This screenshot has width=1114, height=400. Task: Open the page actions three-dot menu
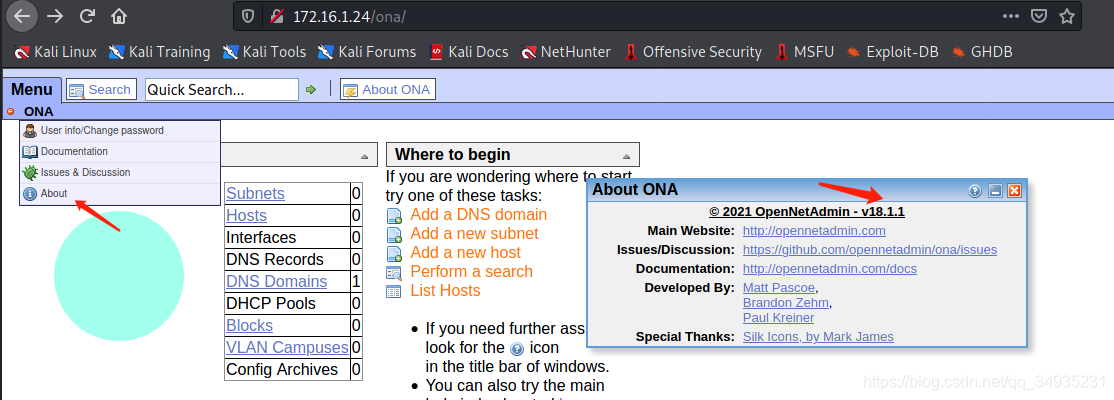point(1010,16)
